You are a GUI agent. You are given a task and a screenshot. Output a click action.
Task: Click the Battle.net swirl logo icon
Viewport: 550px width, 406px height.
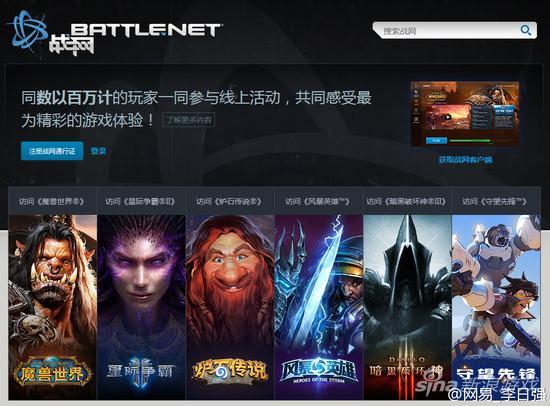tap(28, 29)
